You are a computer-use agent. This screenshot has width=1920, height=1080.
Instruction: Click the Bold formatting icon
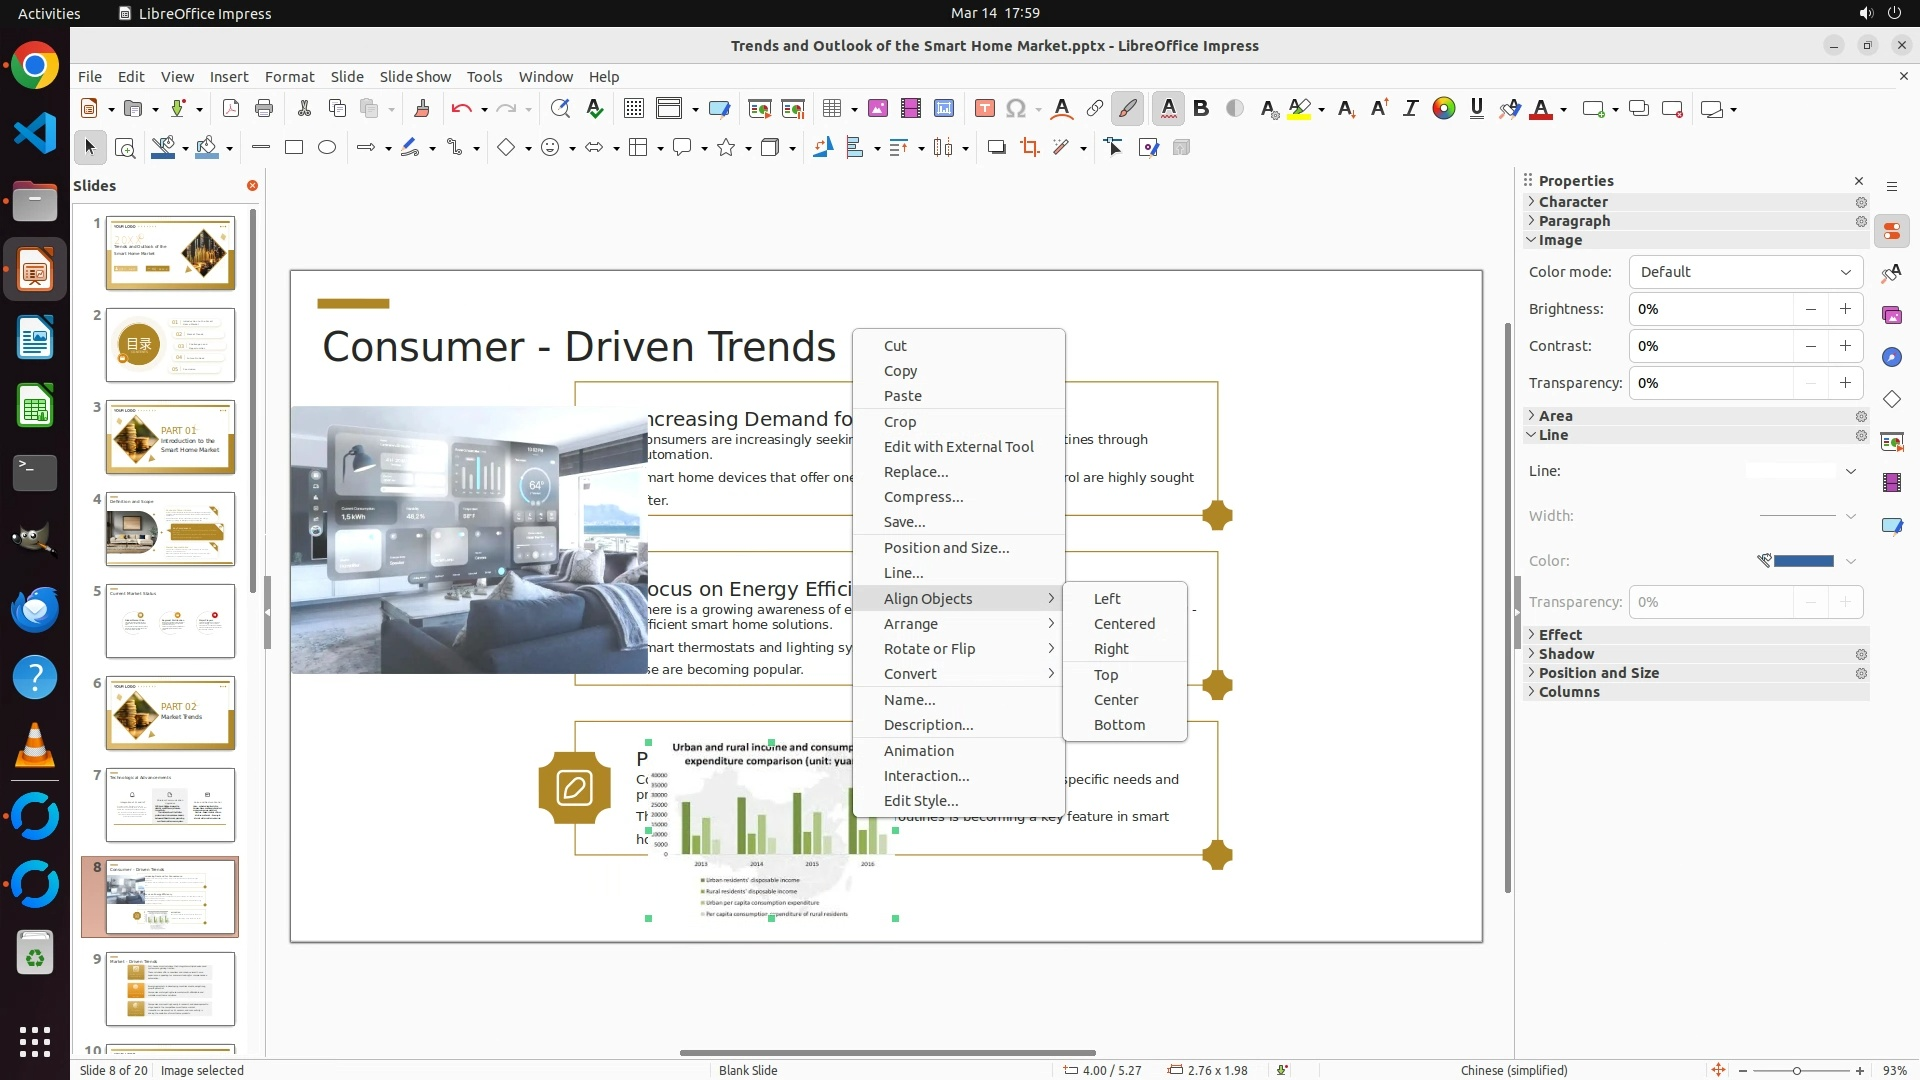[1201, 109]
